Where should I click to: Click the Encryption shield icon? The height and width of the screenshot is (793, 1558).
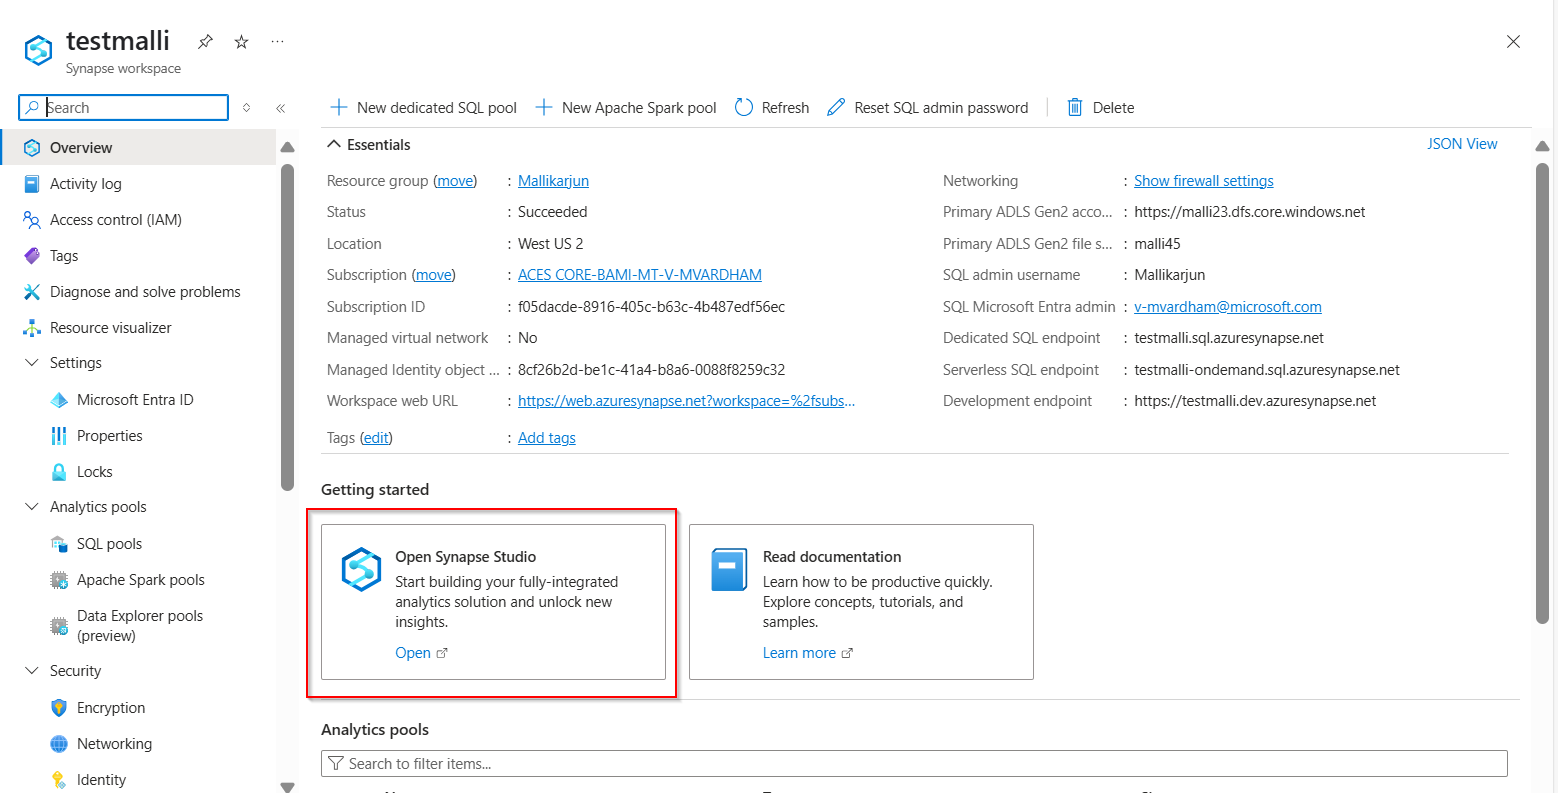click(x=59, y=708)
